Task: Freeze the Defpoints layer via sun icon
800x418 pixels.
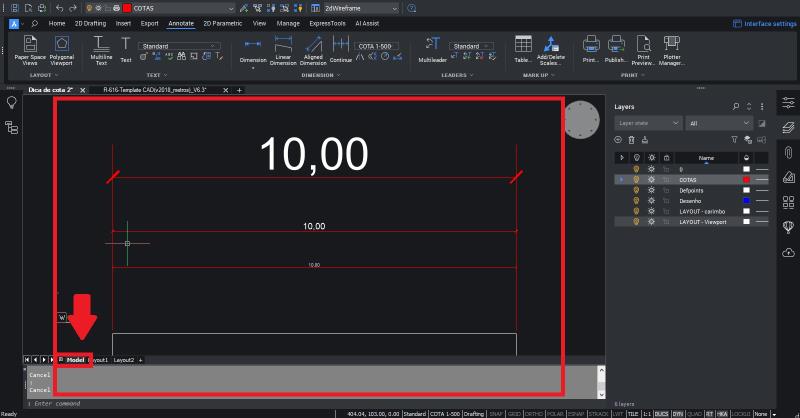Action: pos(651,190)
